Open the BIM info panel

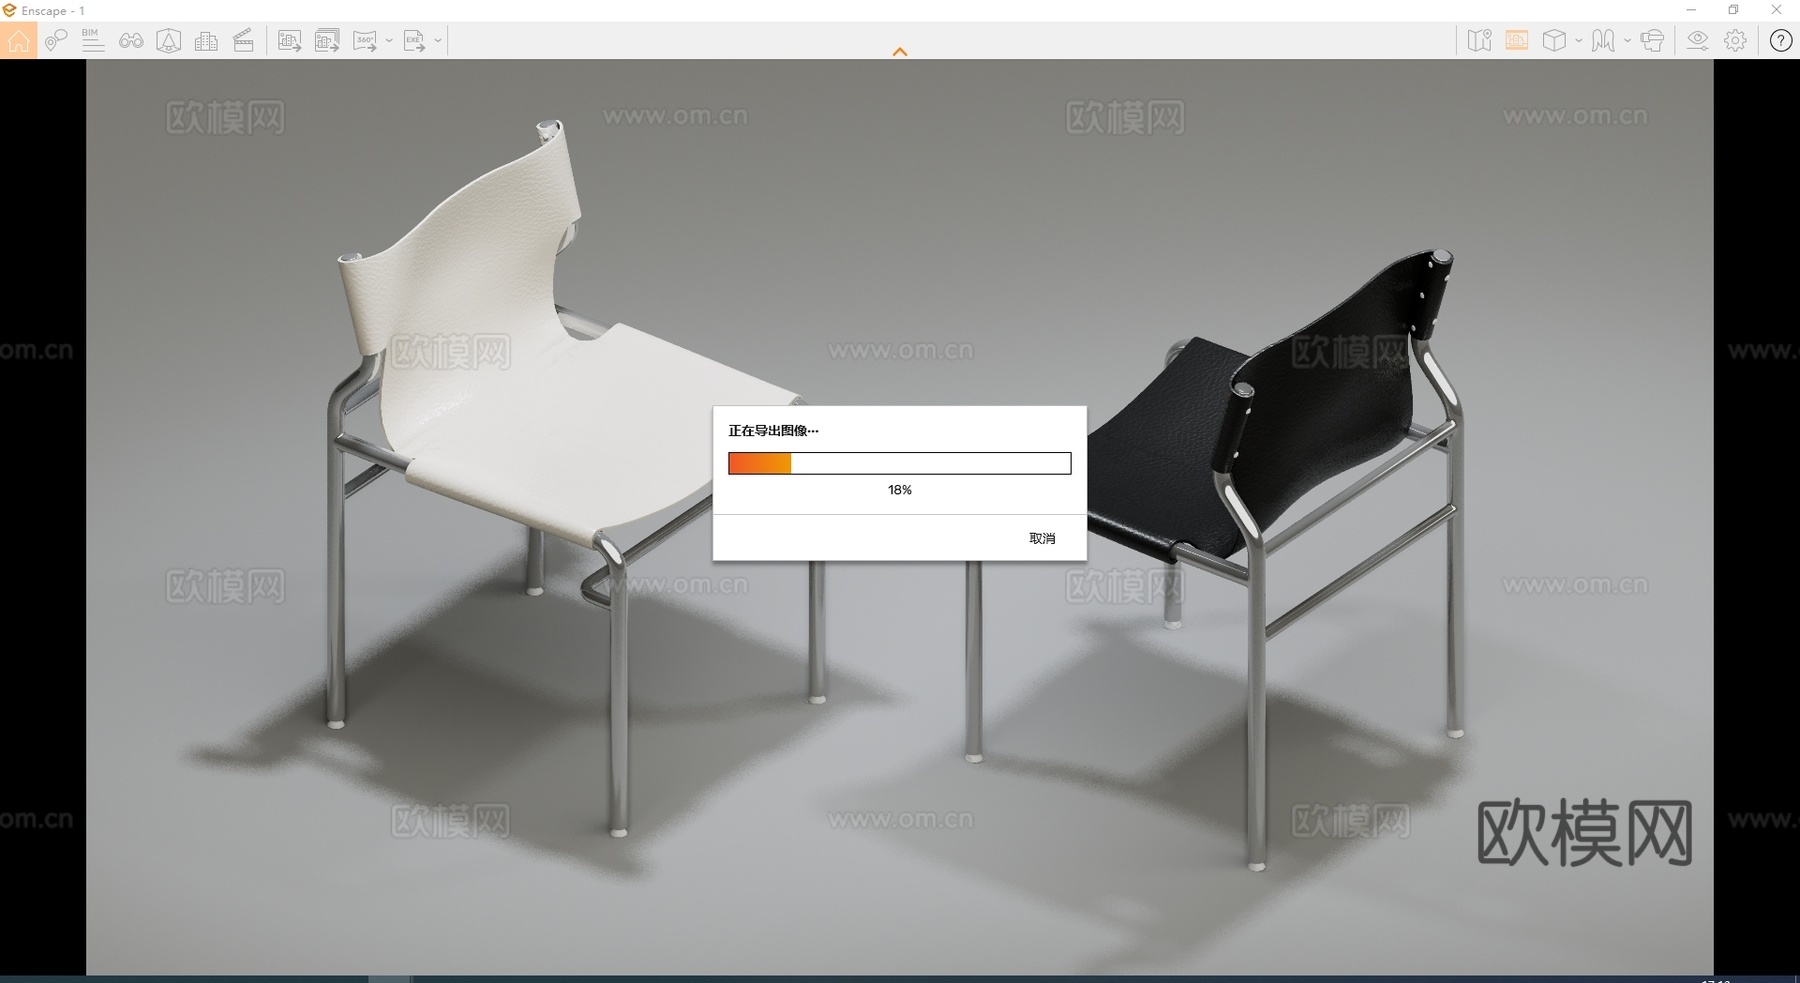point(93,41)
